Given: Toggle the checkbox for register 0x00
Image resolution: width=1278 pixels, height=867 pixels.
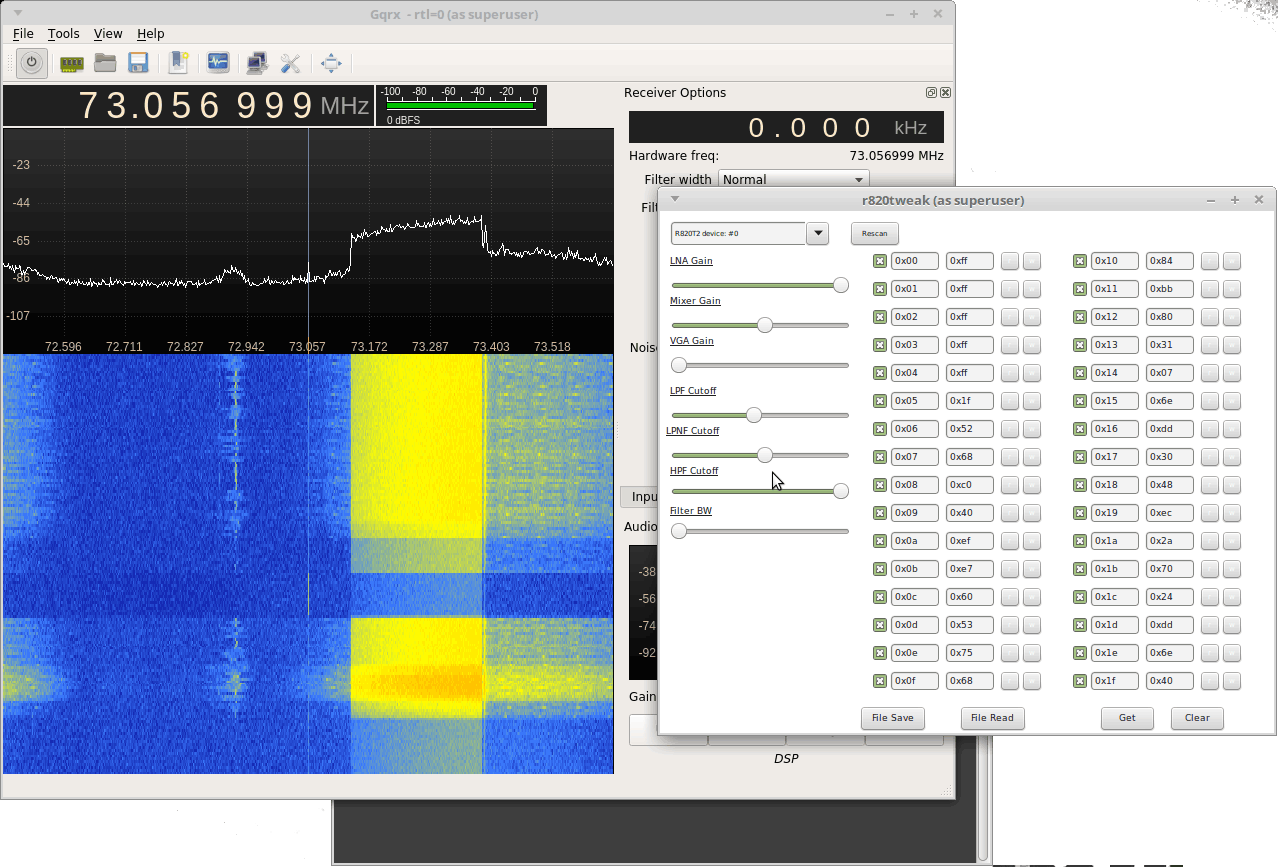Looking at the screenshot, I should pyautogui.click(x=880, y=261).
